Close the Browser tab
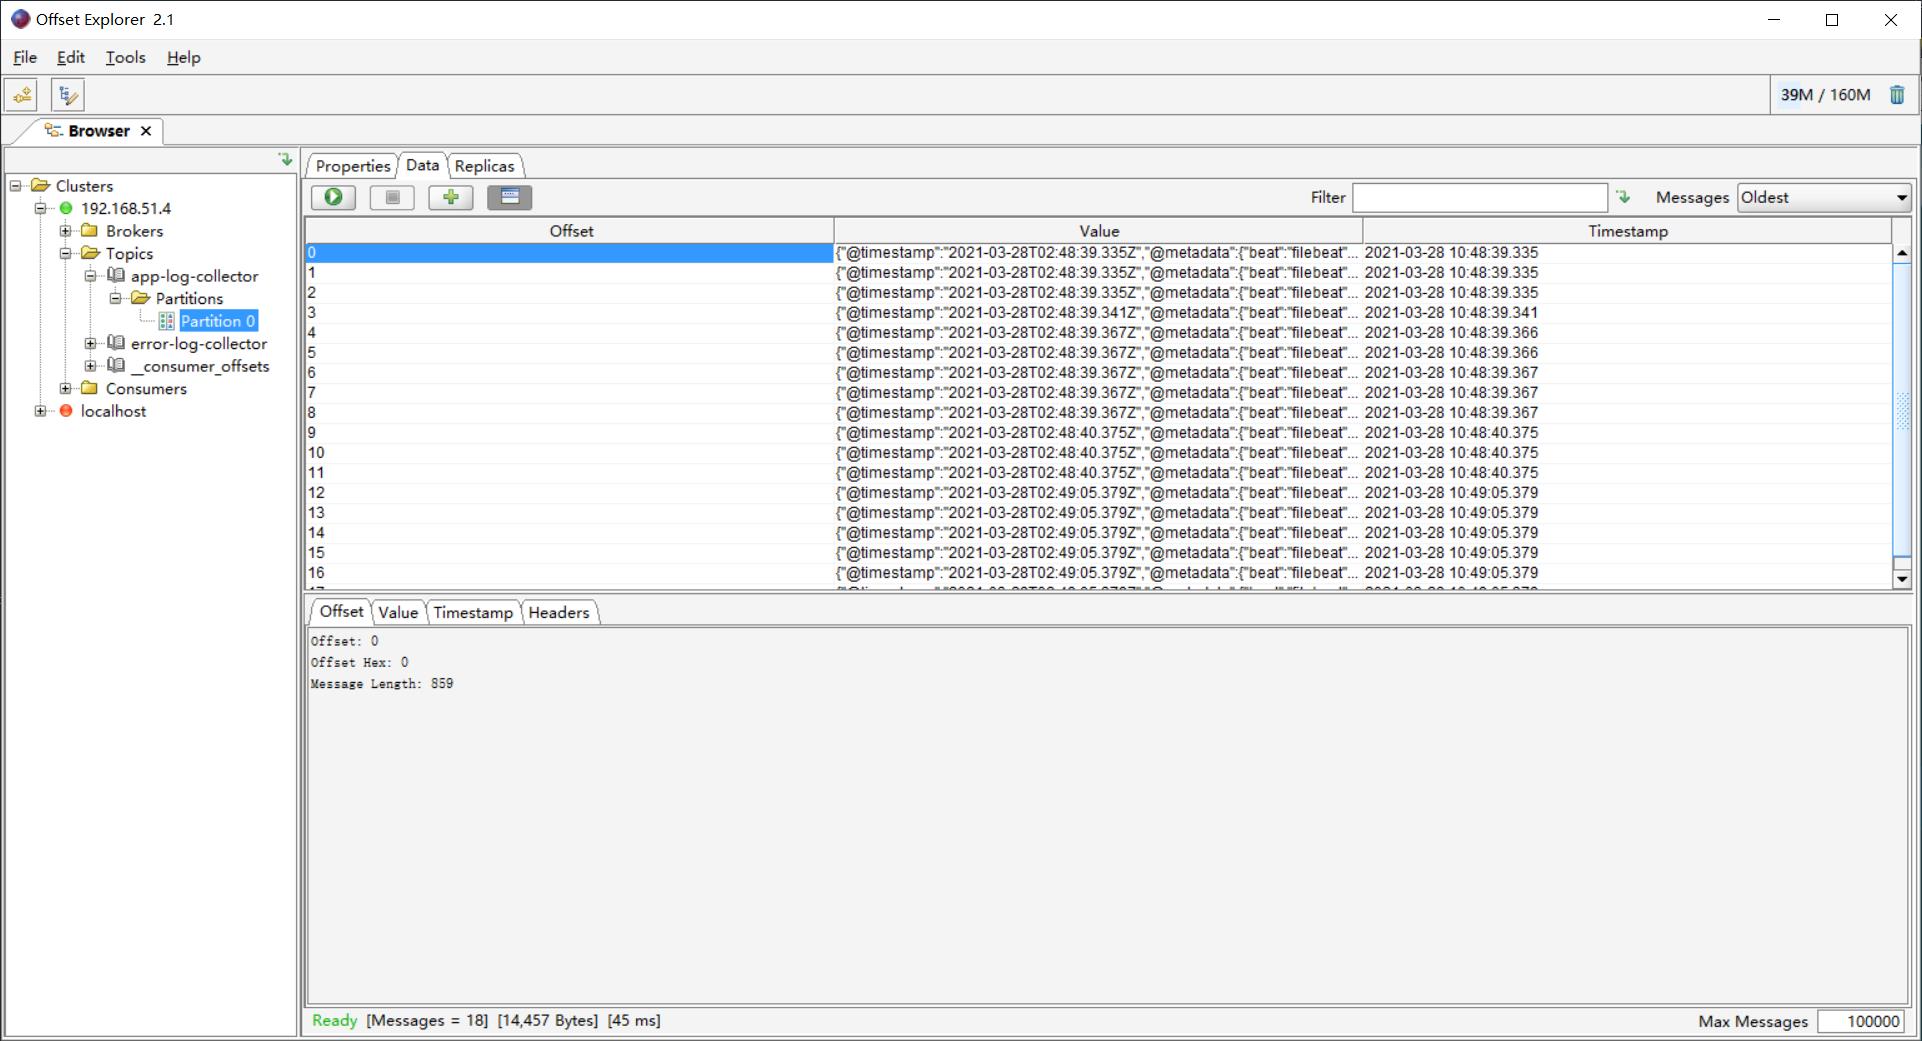This screenshot has width=1922, height=1041. point(146,131)
